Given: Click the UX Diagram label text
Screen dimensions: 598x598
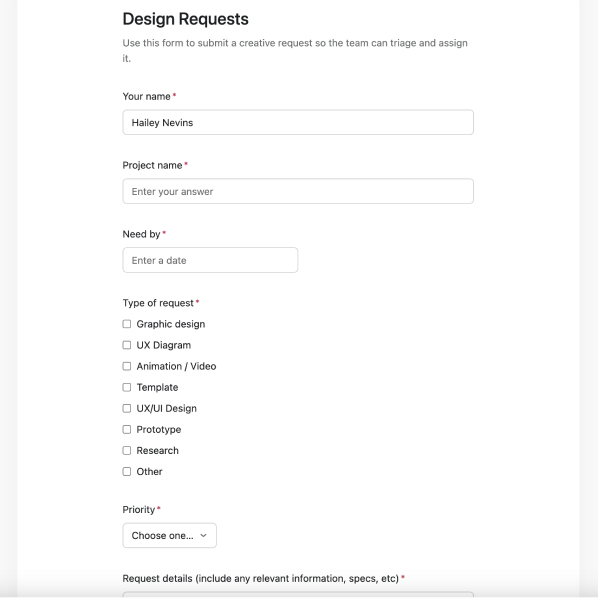Looking at the screenshot, I should (164, 345).
